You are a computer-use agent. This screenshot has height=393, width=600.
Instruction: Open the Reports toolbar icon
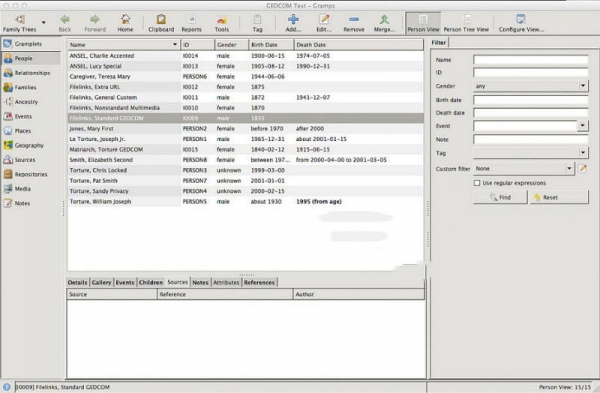coord(191,23)
